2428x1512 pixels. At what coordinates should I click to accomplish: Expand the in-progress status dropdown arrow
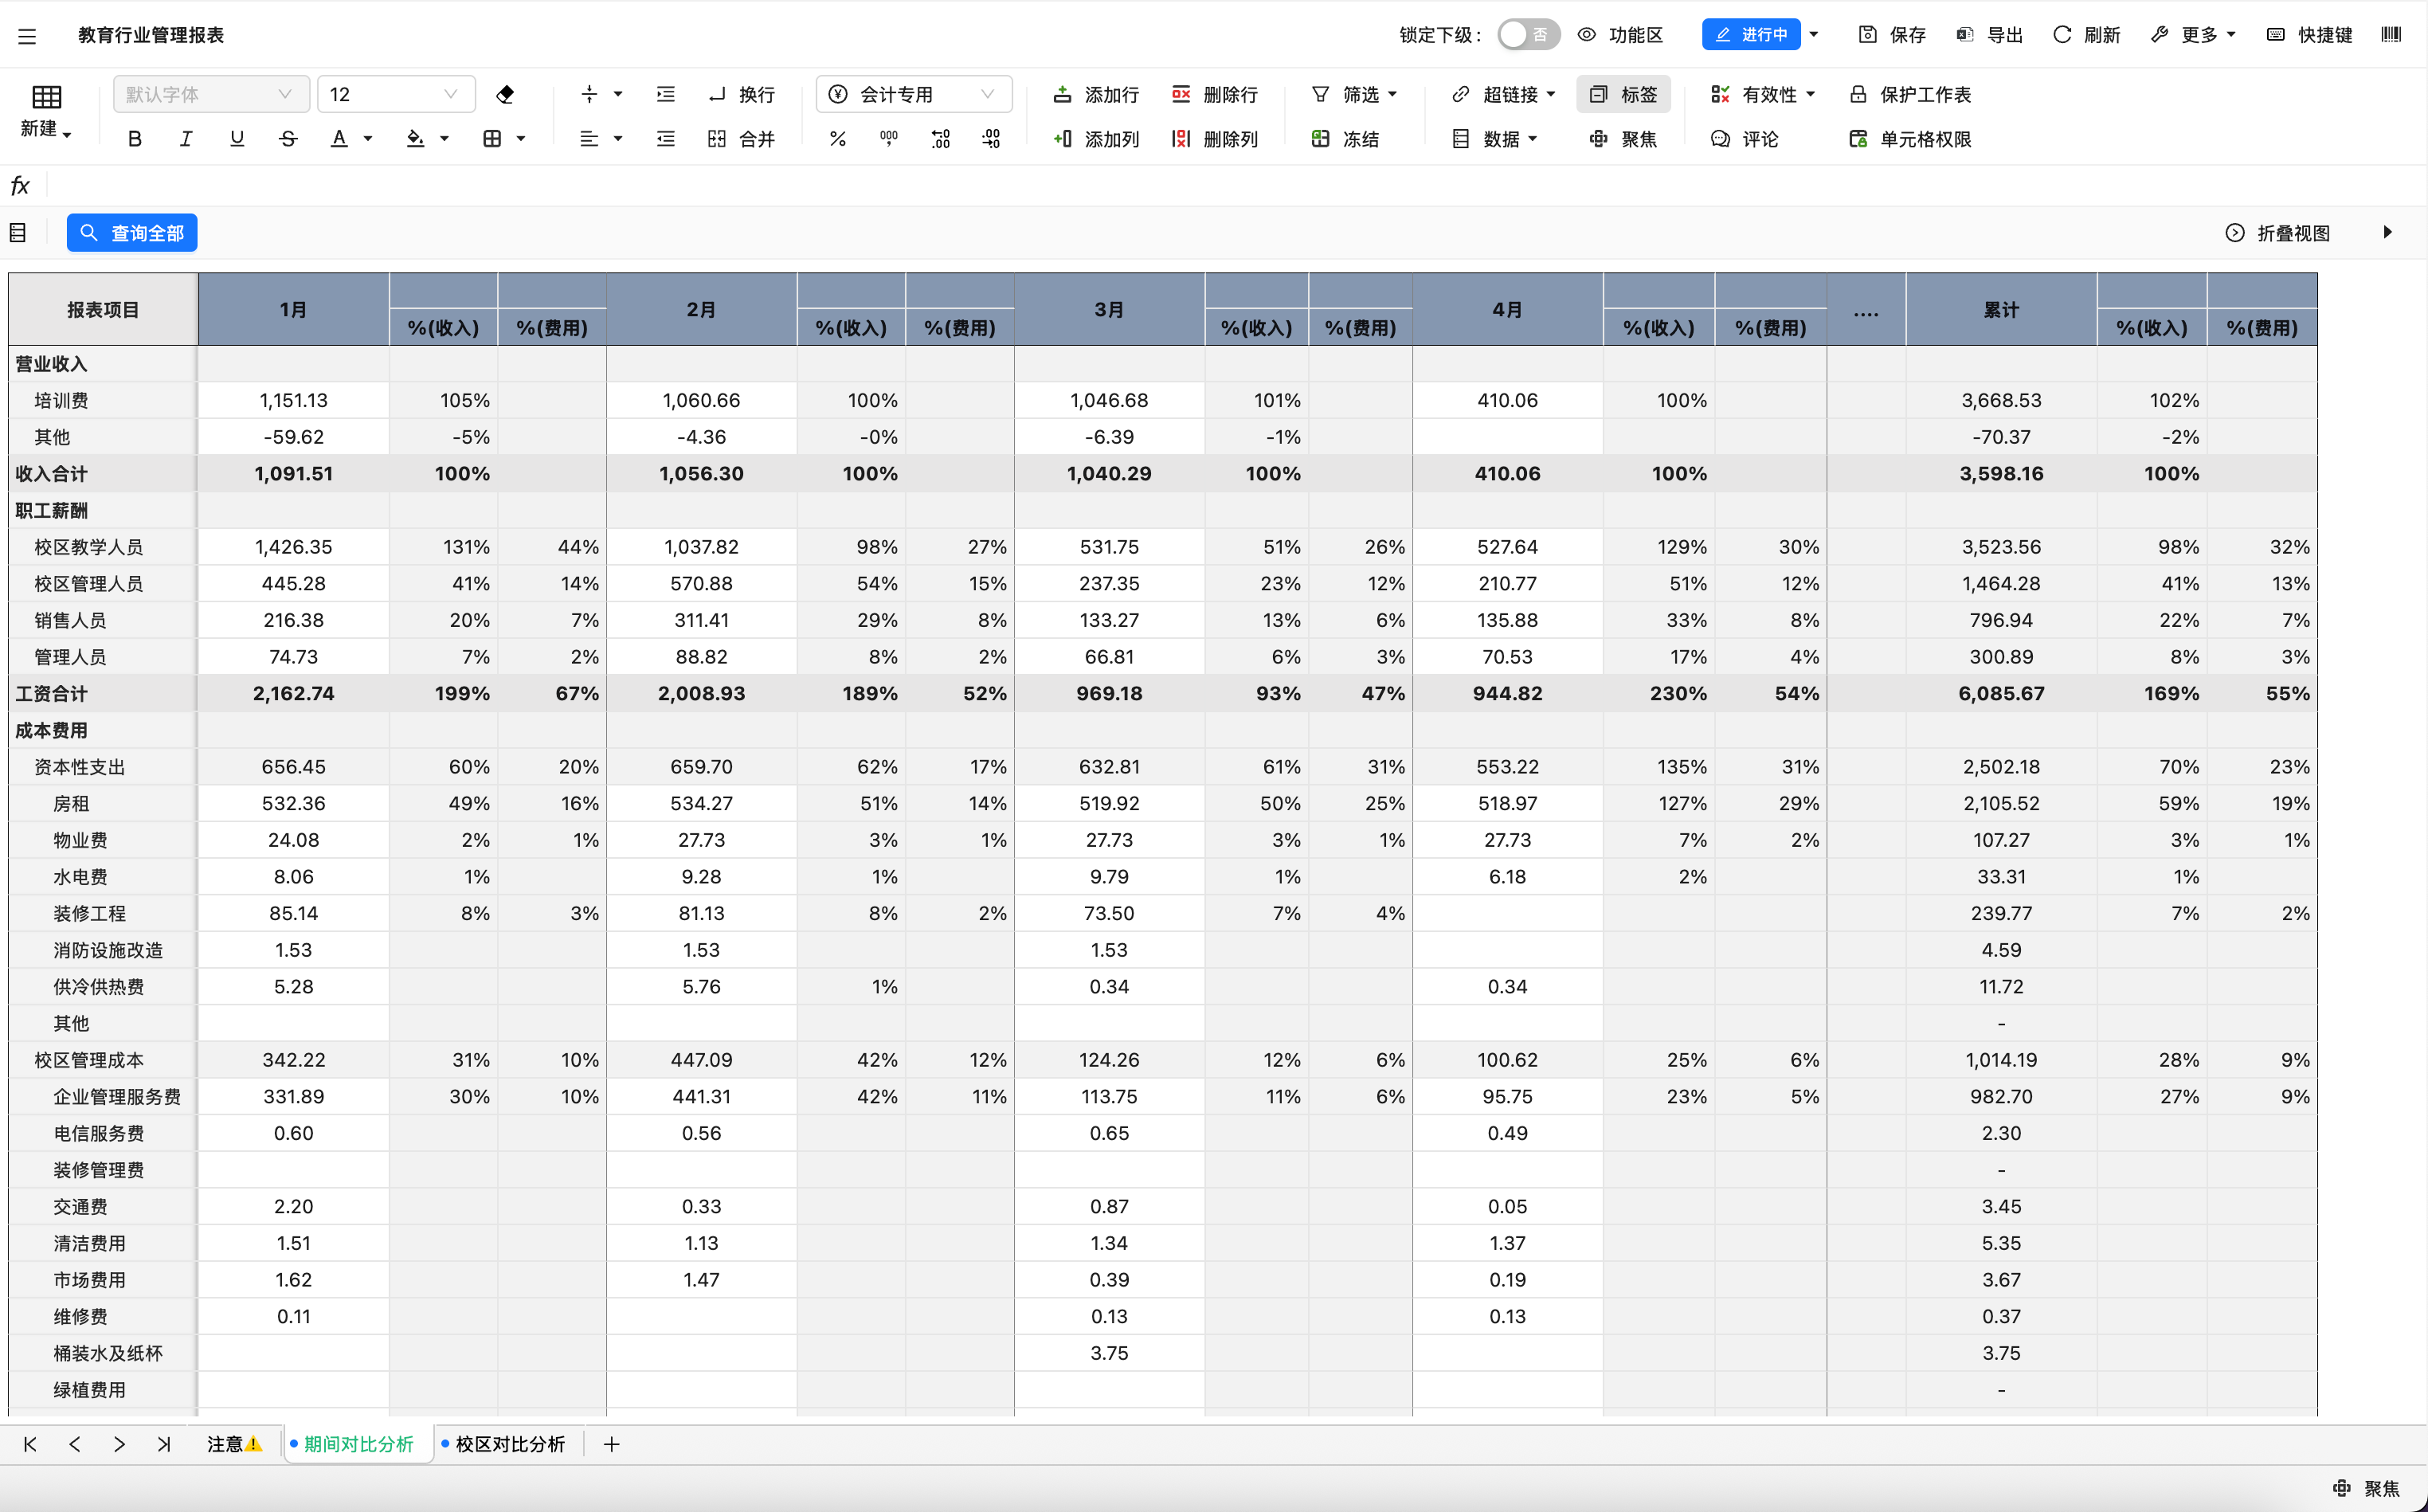(1814, 35)
